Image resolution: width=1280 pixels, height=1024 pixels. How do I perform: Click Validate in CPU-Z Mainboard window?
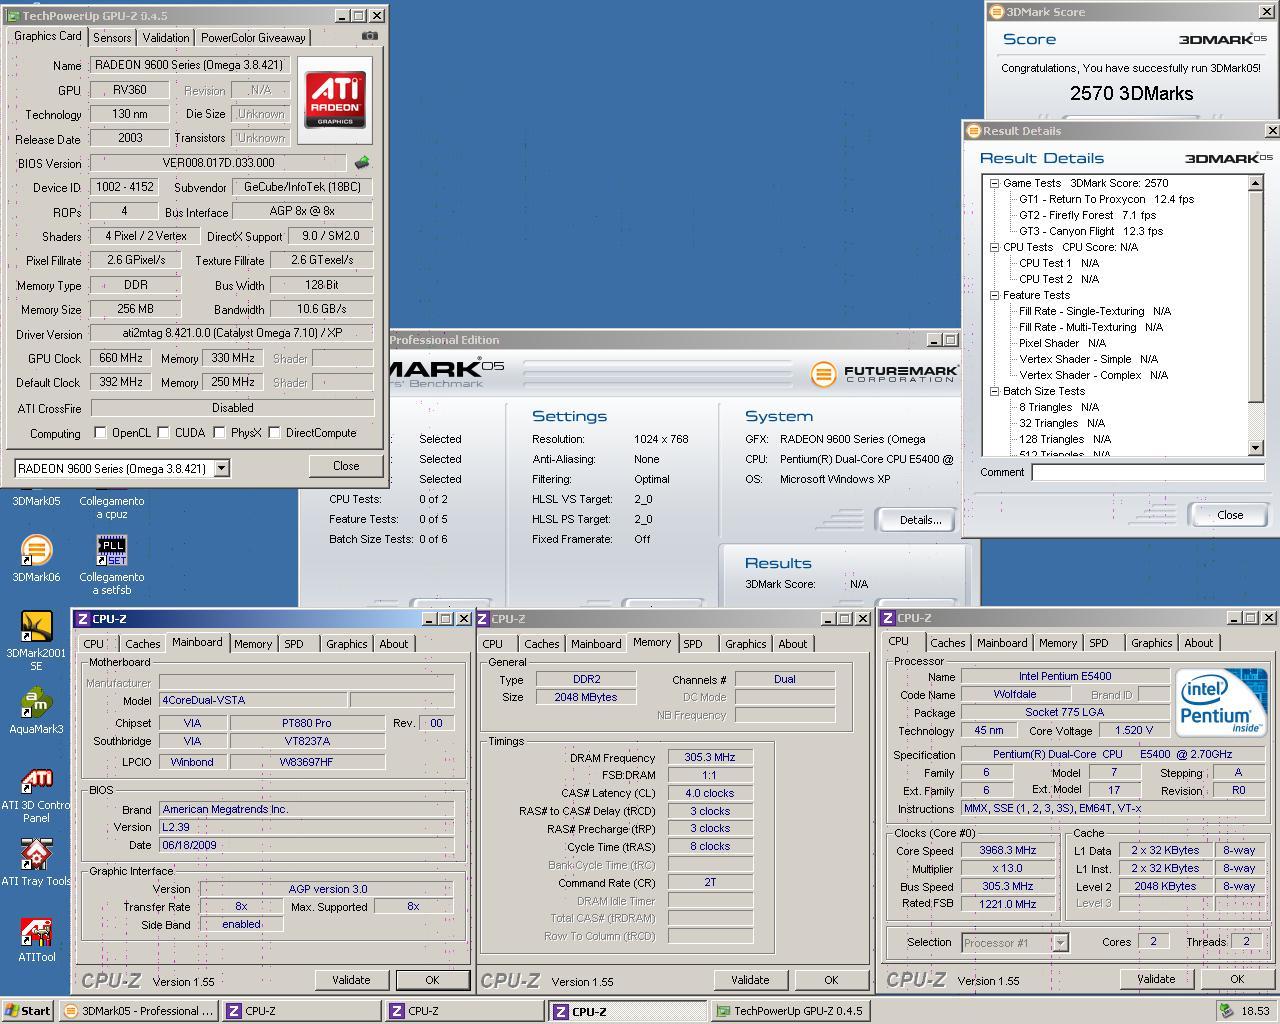[x=351, y=980]
